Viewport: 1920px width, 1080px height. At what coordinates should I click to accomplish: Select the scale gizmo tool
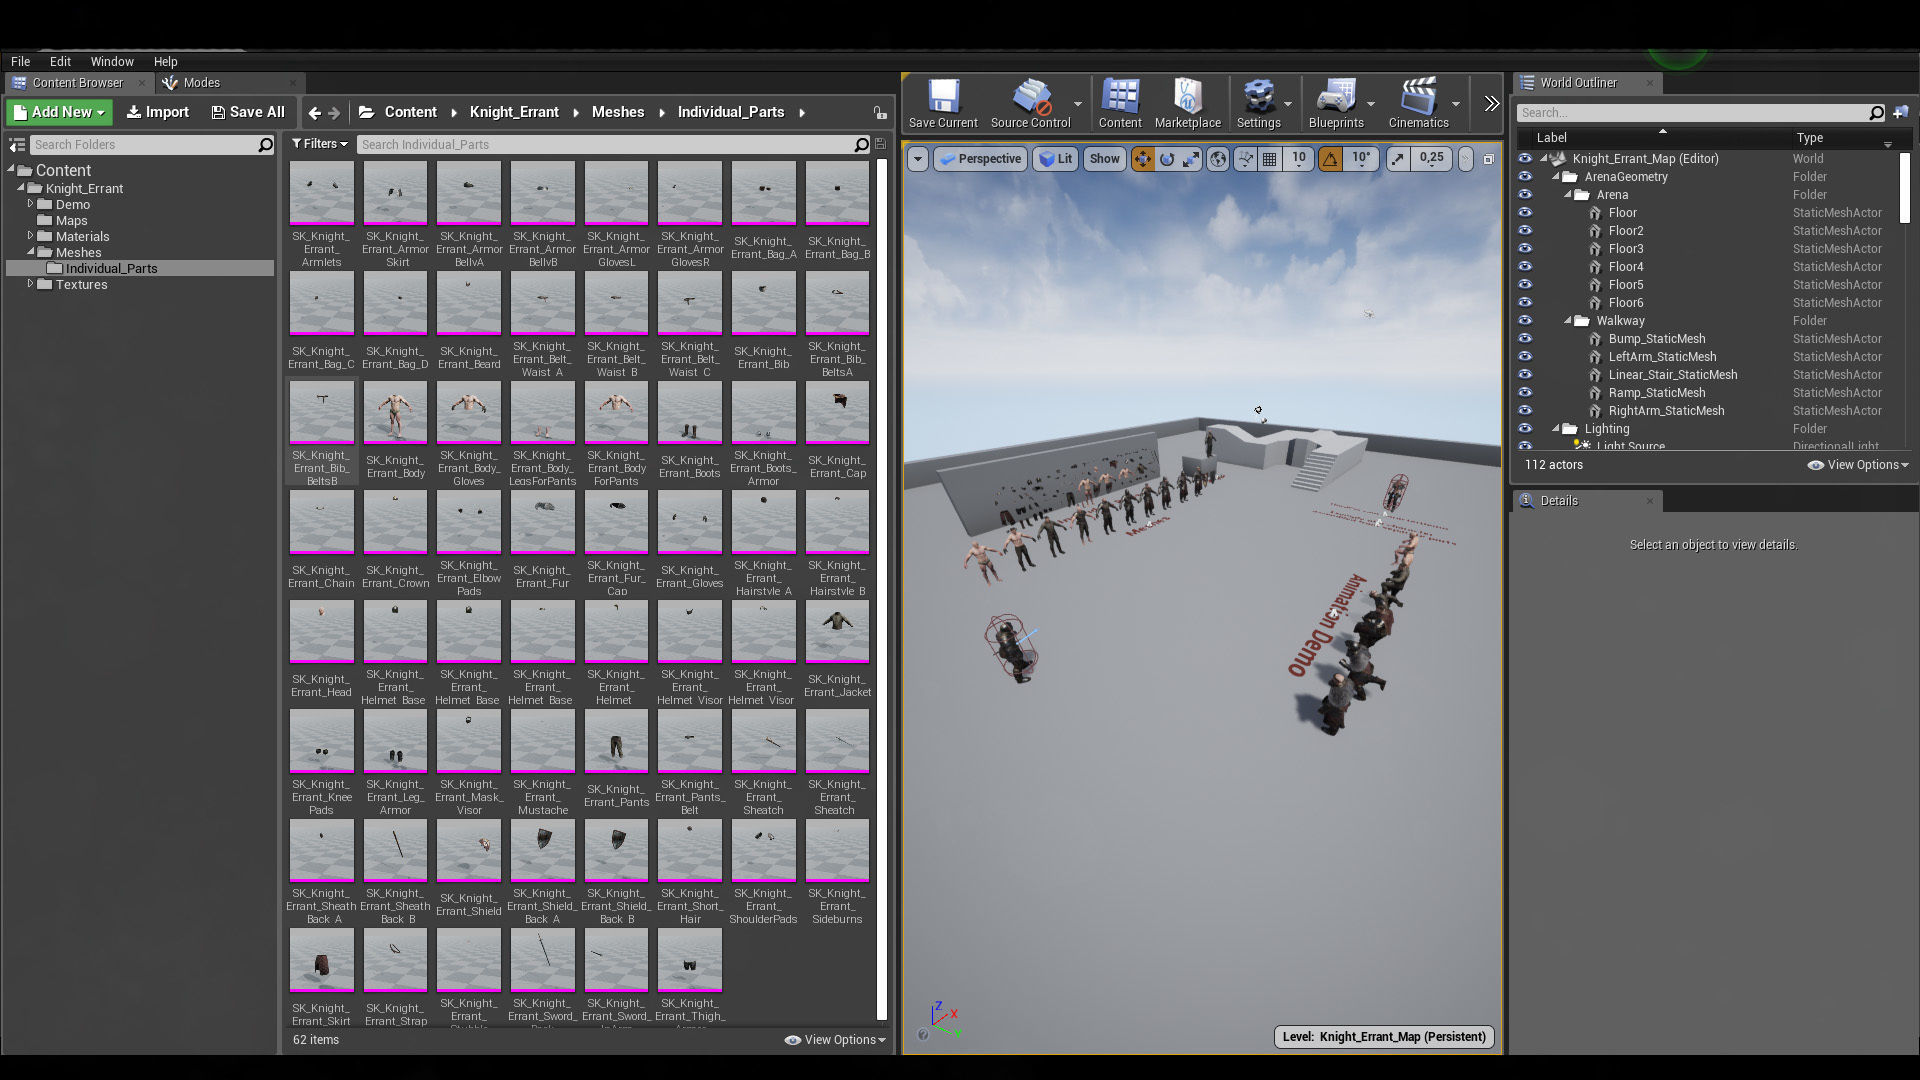click(x=1191, y=159)
